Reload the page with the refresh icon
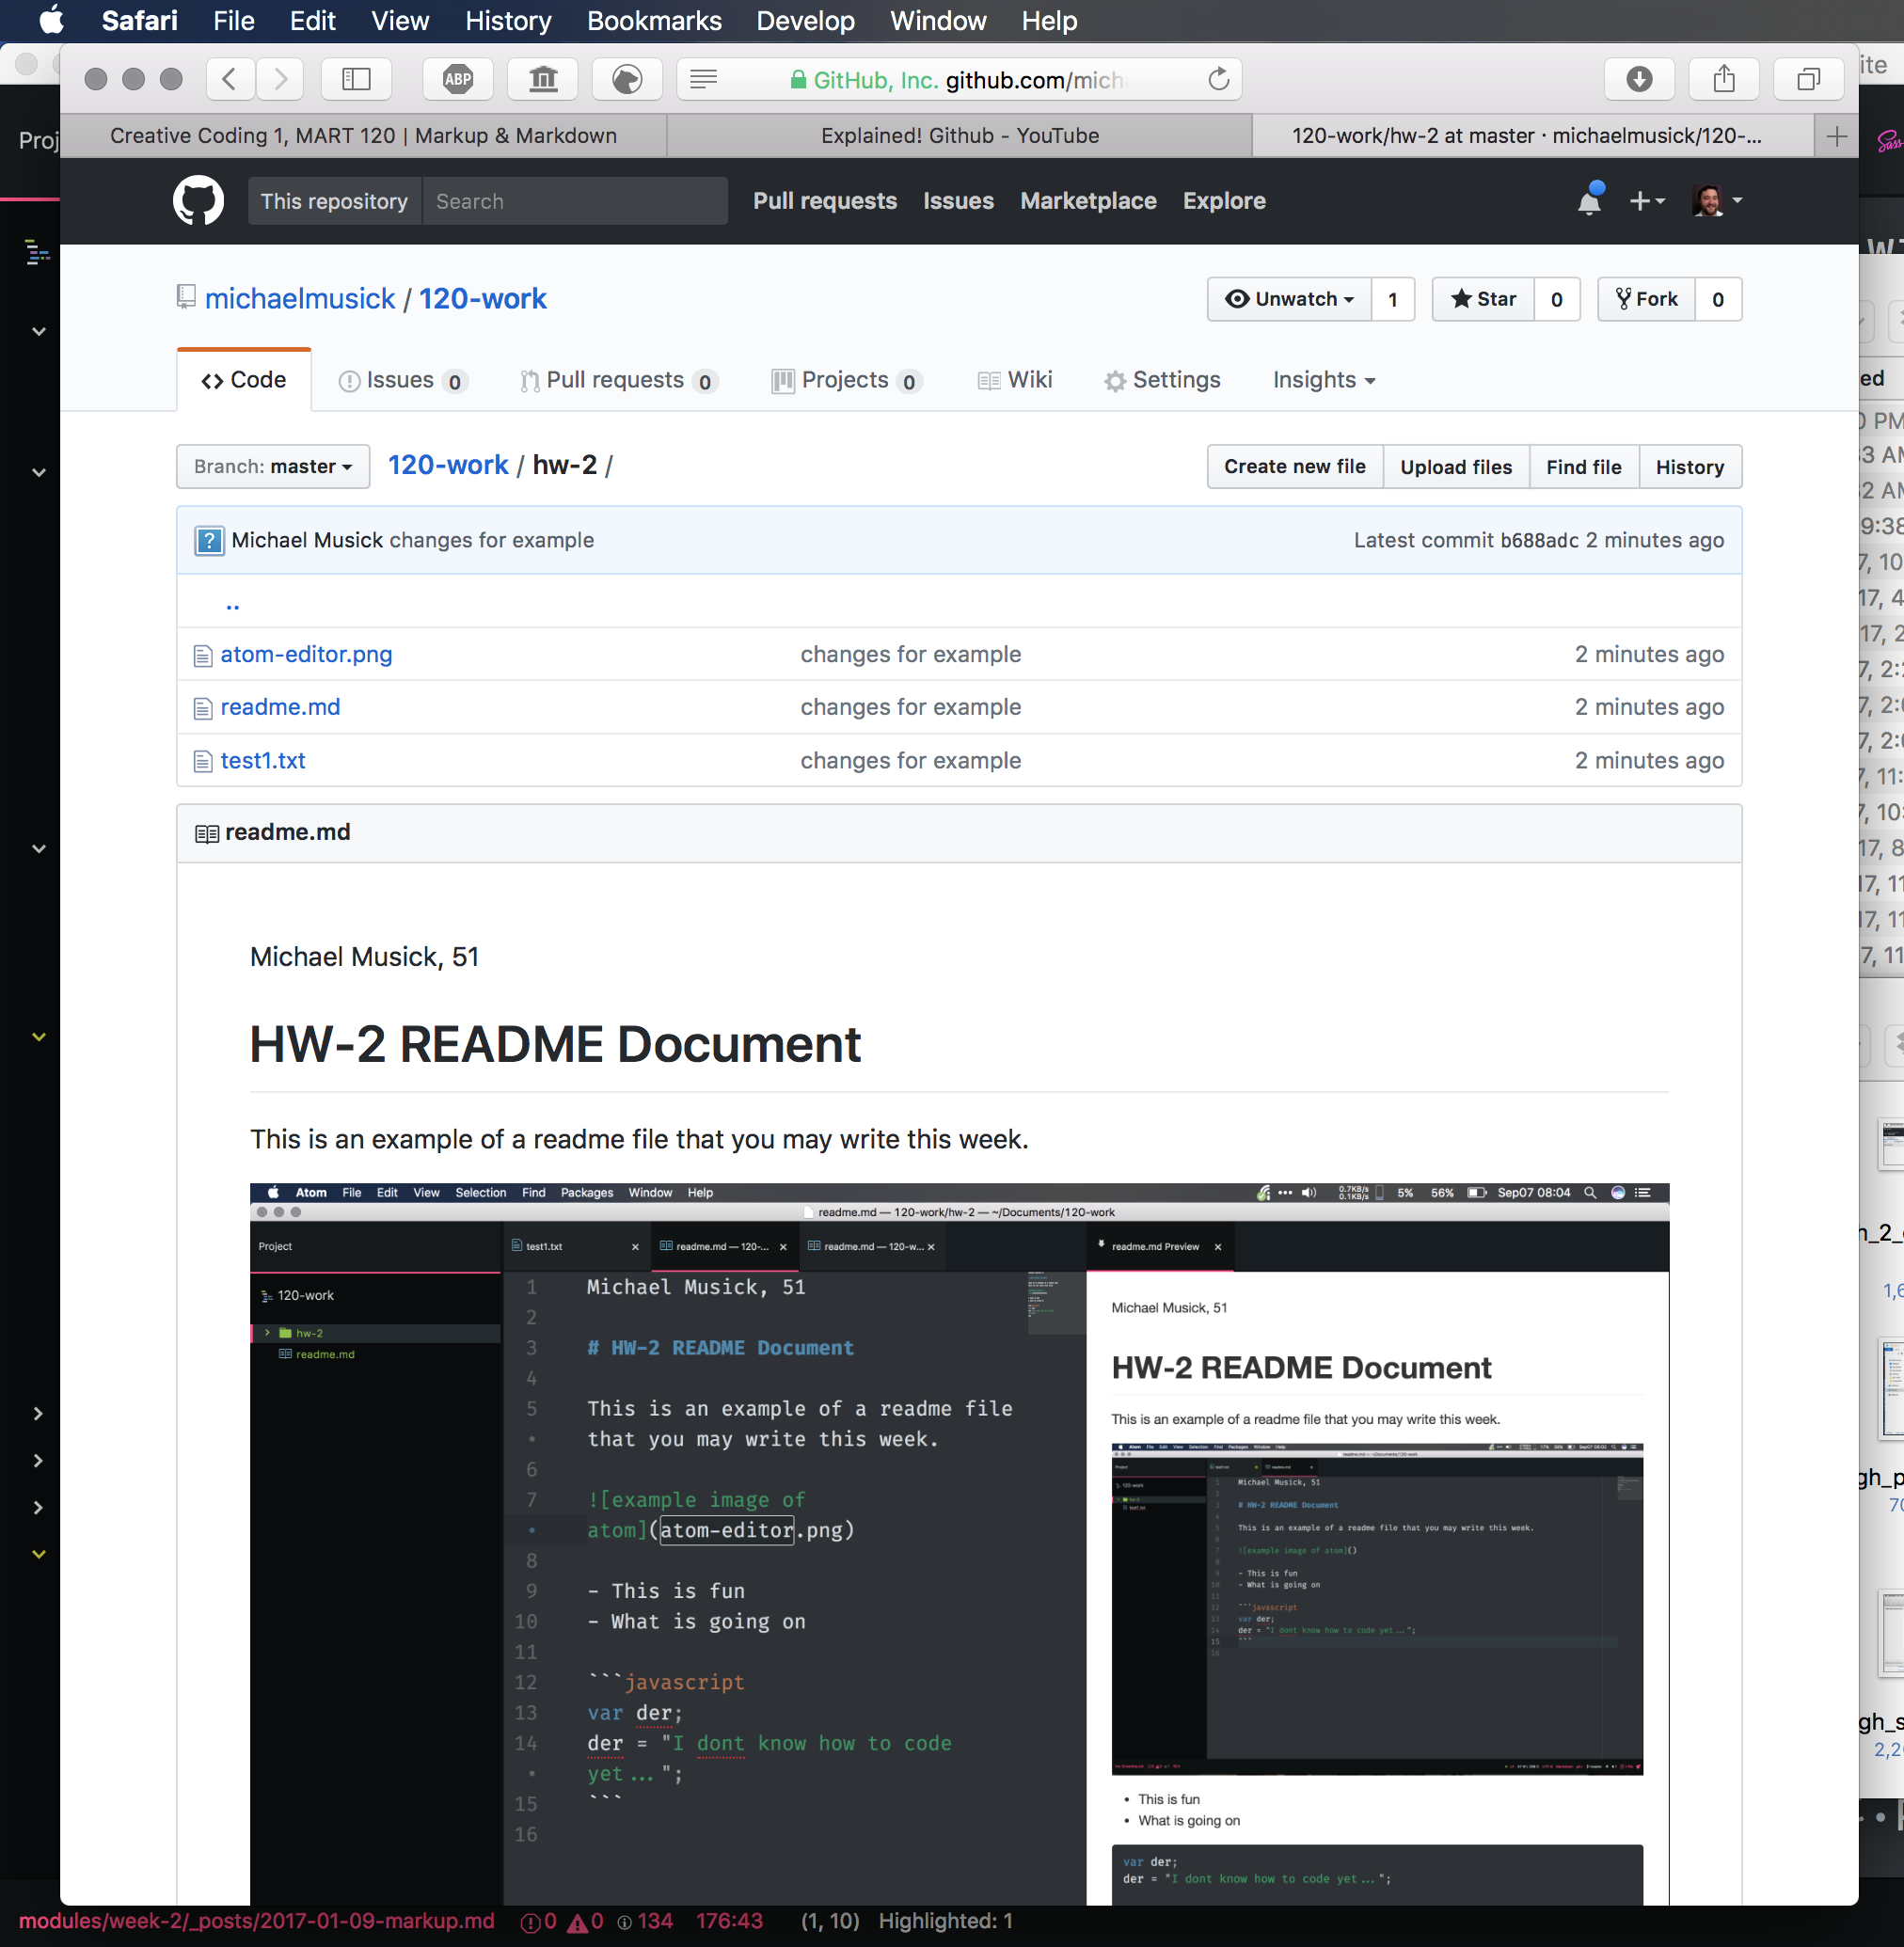Screen dimensions: 1904x1947 coord(1218,79)
